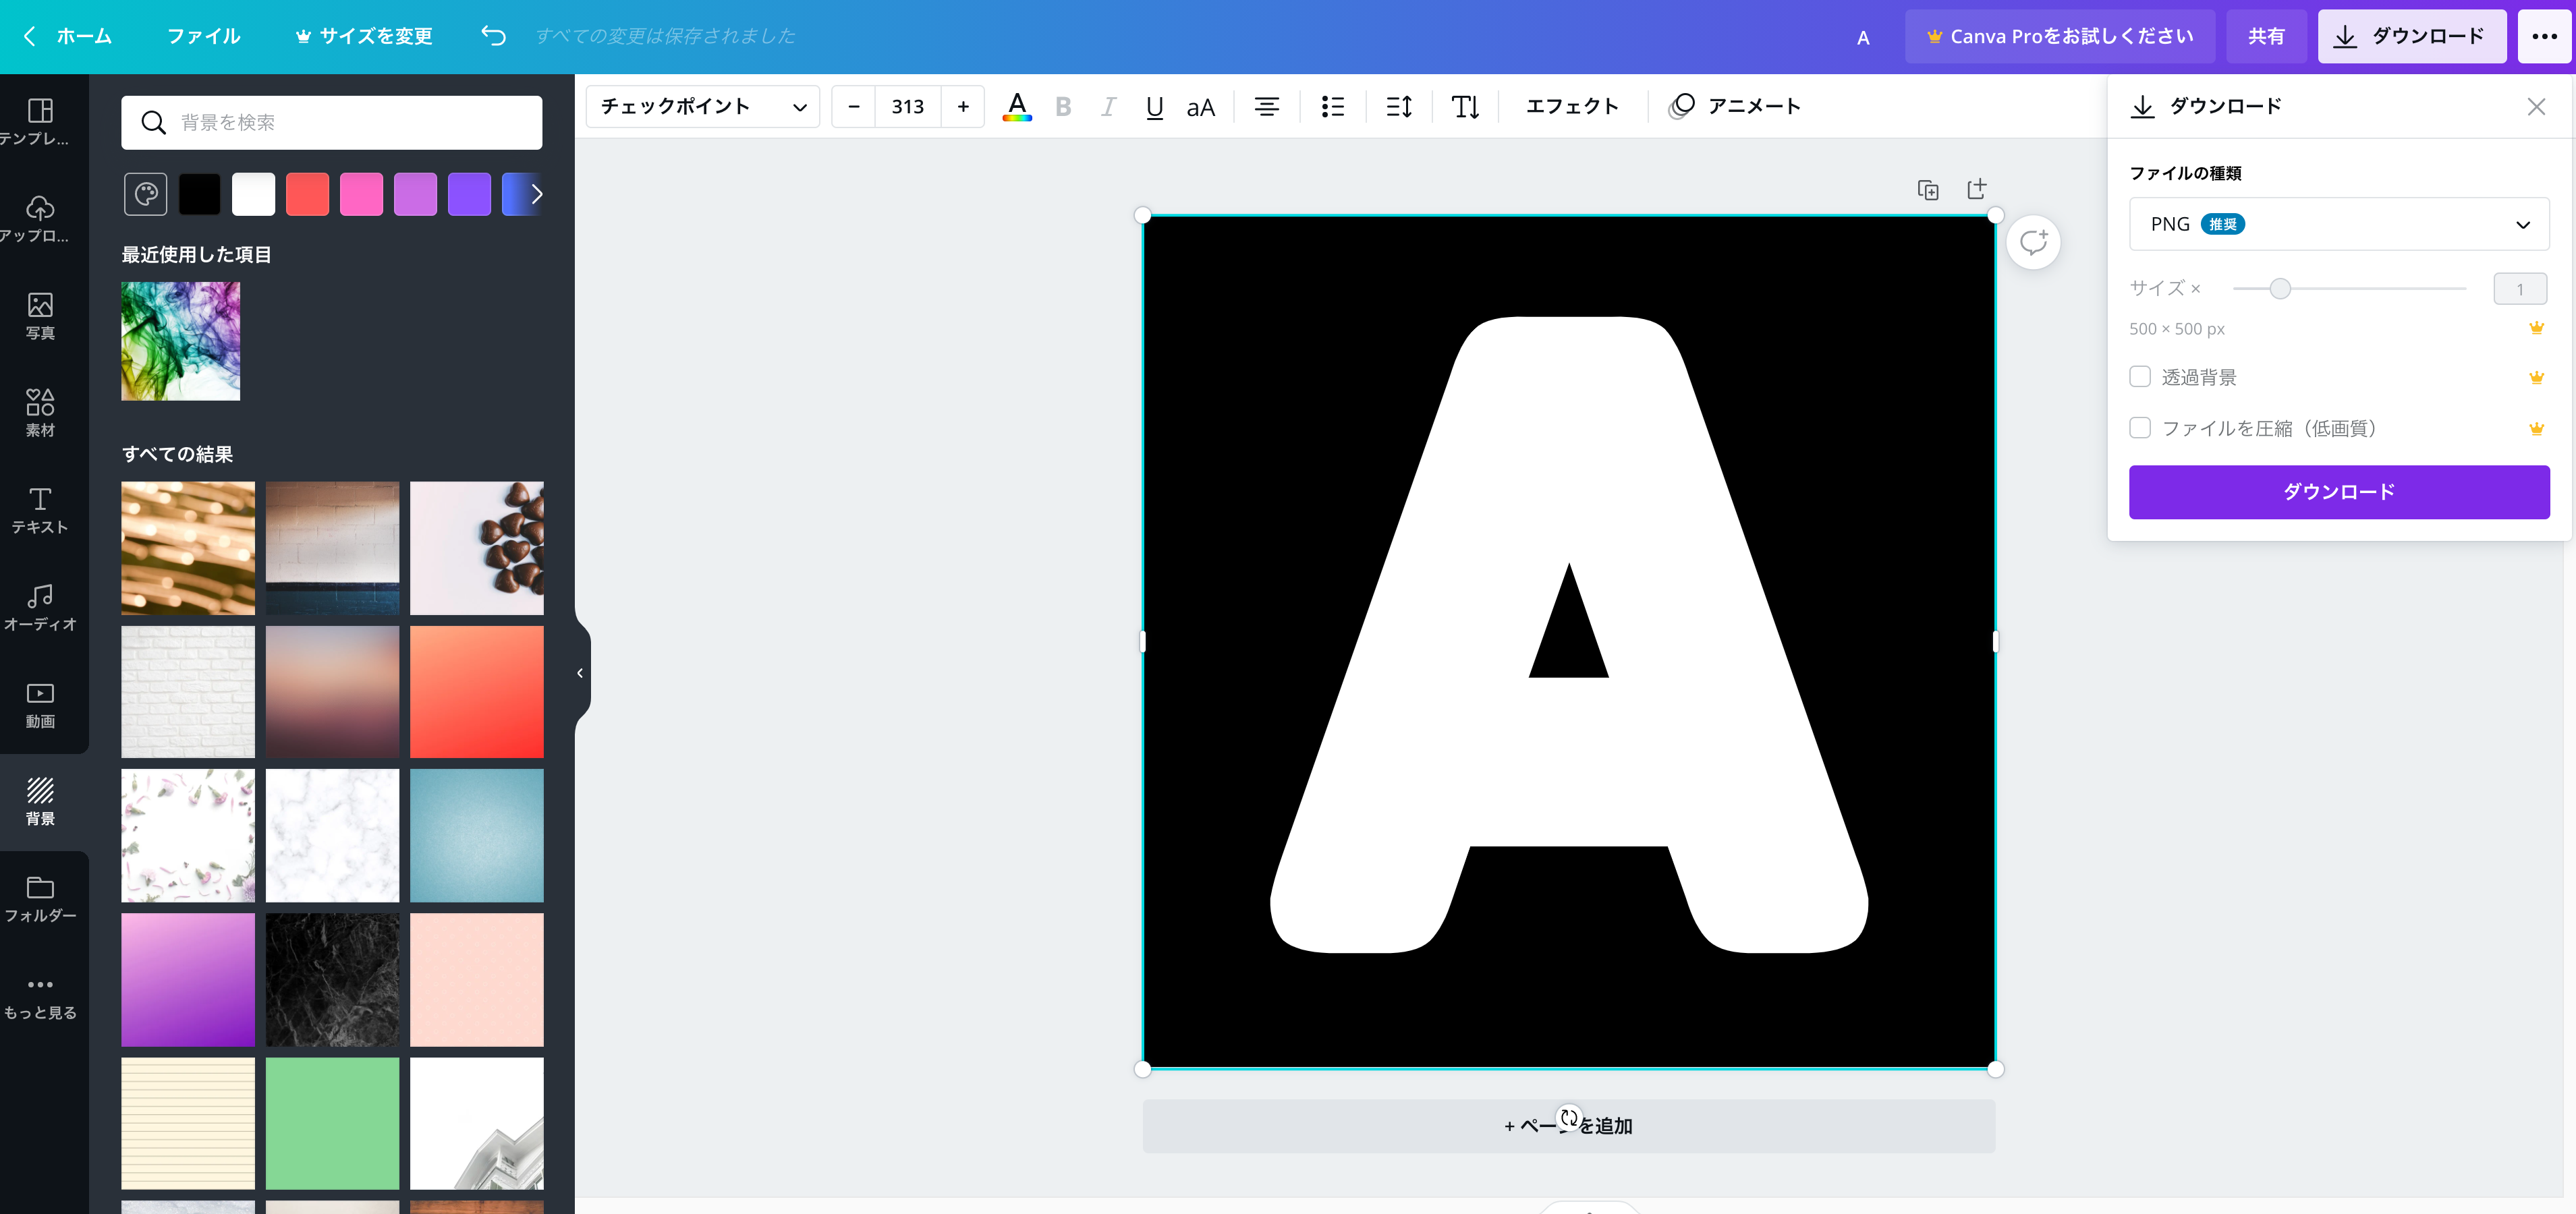2576x1214 pixels.
Task: Duplicate the page icon
Action: tap(1928, 189)
